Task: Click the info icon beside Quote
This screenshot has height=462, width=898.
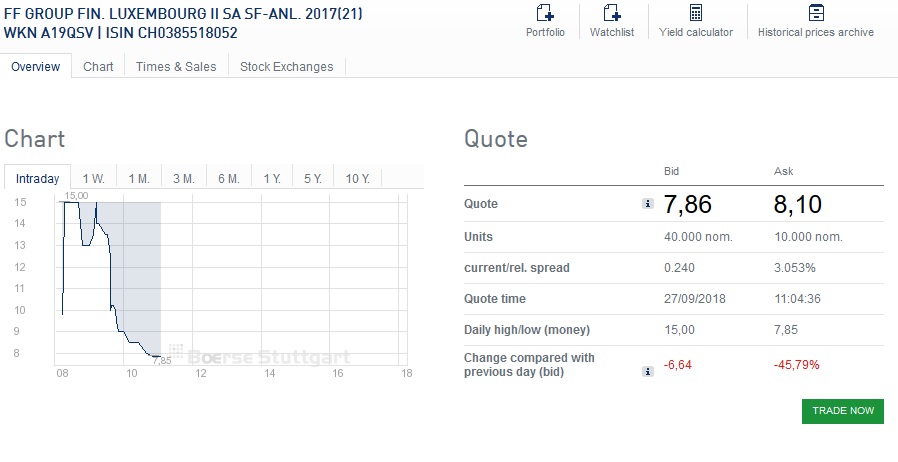Action: tap(648, 203)
